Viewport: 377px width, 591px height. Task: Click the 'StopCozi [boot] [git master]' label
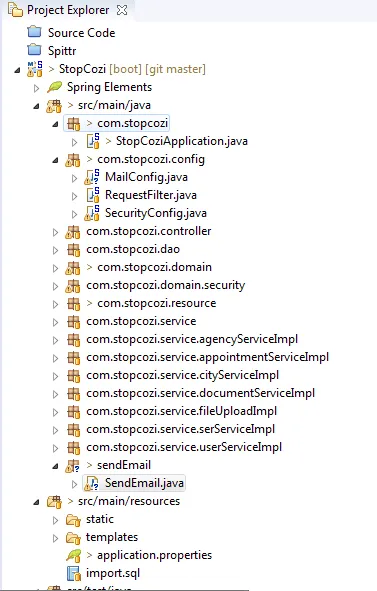132,69
